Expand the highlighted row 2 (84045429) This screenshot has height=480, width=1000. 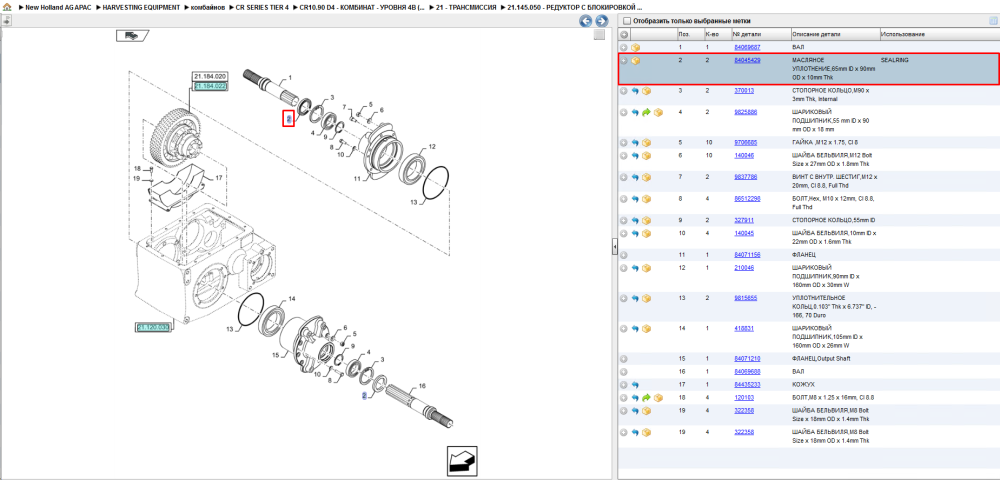[x=624, y=61]
